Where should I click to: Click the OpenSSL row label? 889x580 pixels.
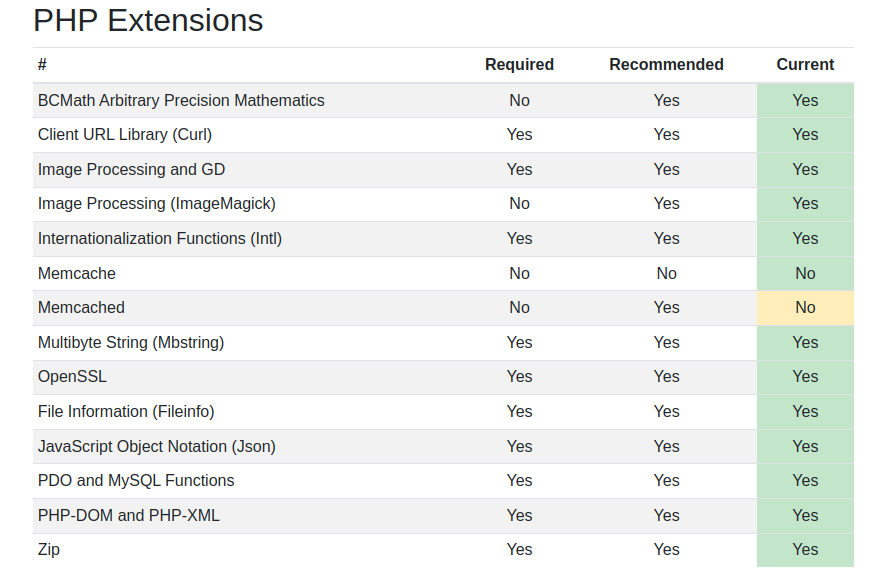tap(72, 377)
